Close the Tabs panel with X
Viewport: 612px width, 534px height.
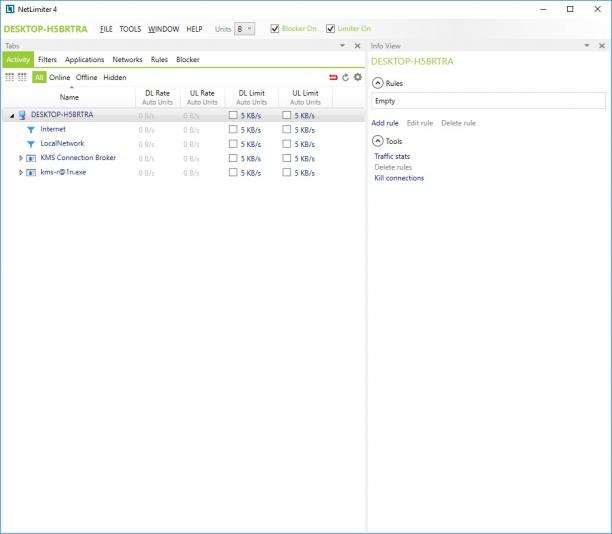tap(357, 46)
